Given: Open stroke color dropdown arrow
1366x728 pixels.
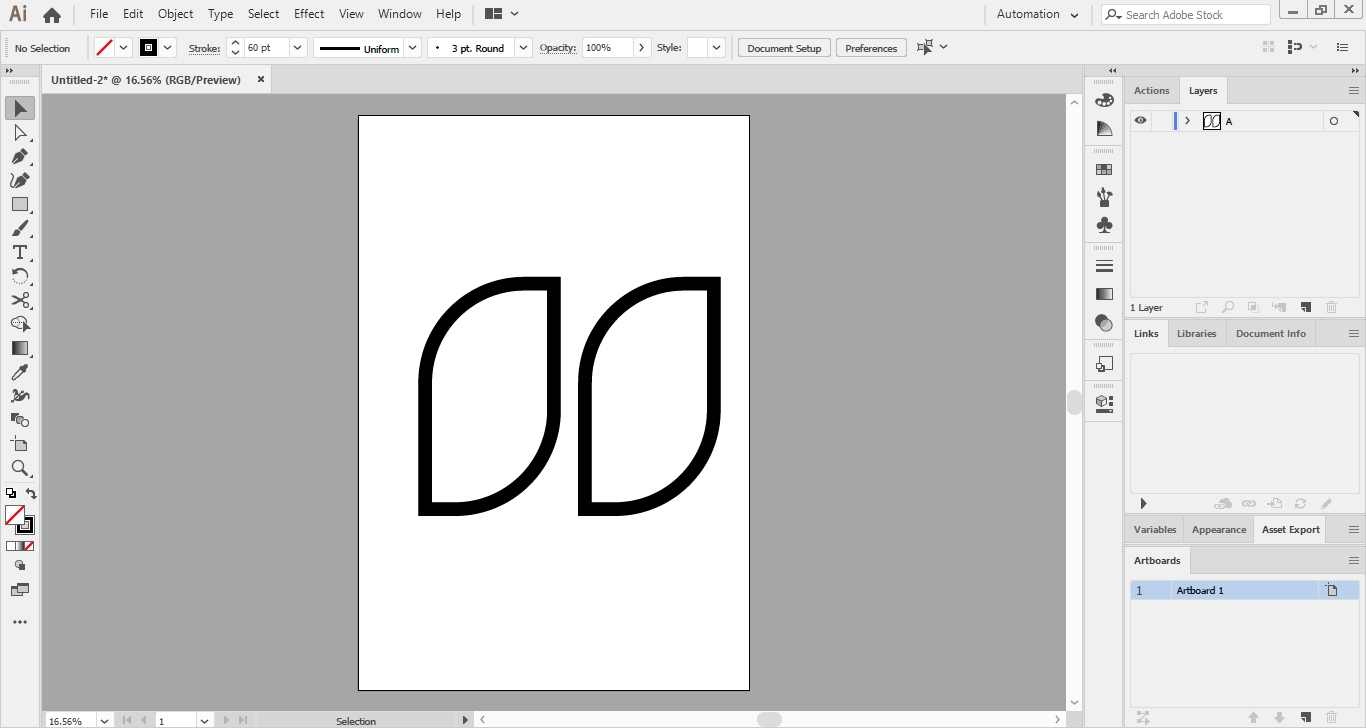Looking at the screenshot, I should click(x=168, y=48).
